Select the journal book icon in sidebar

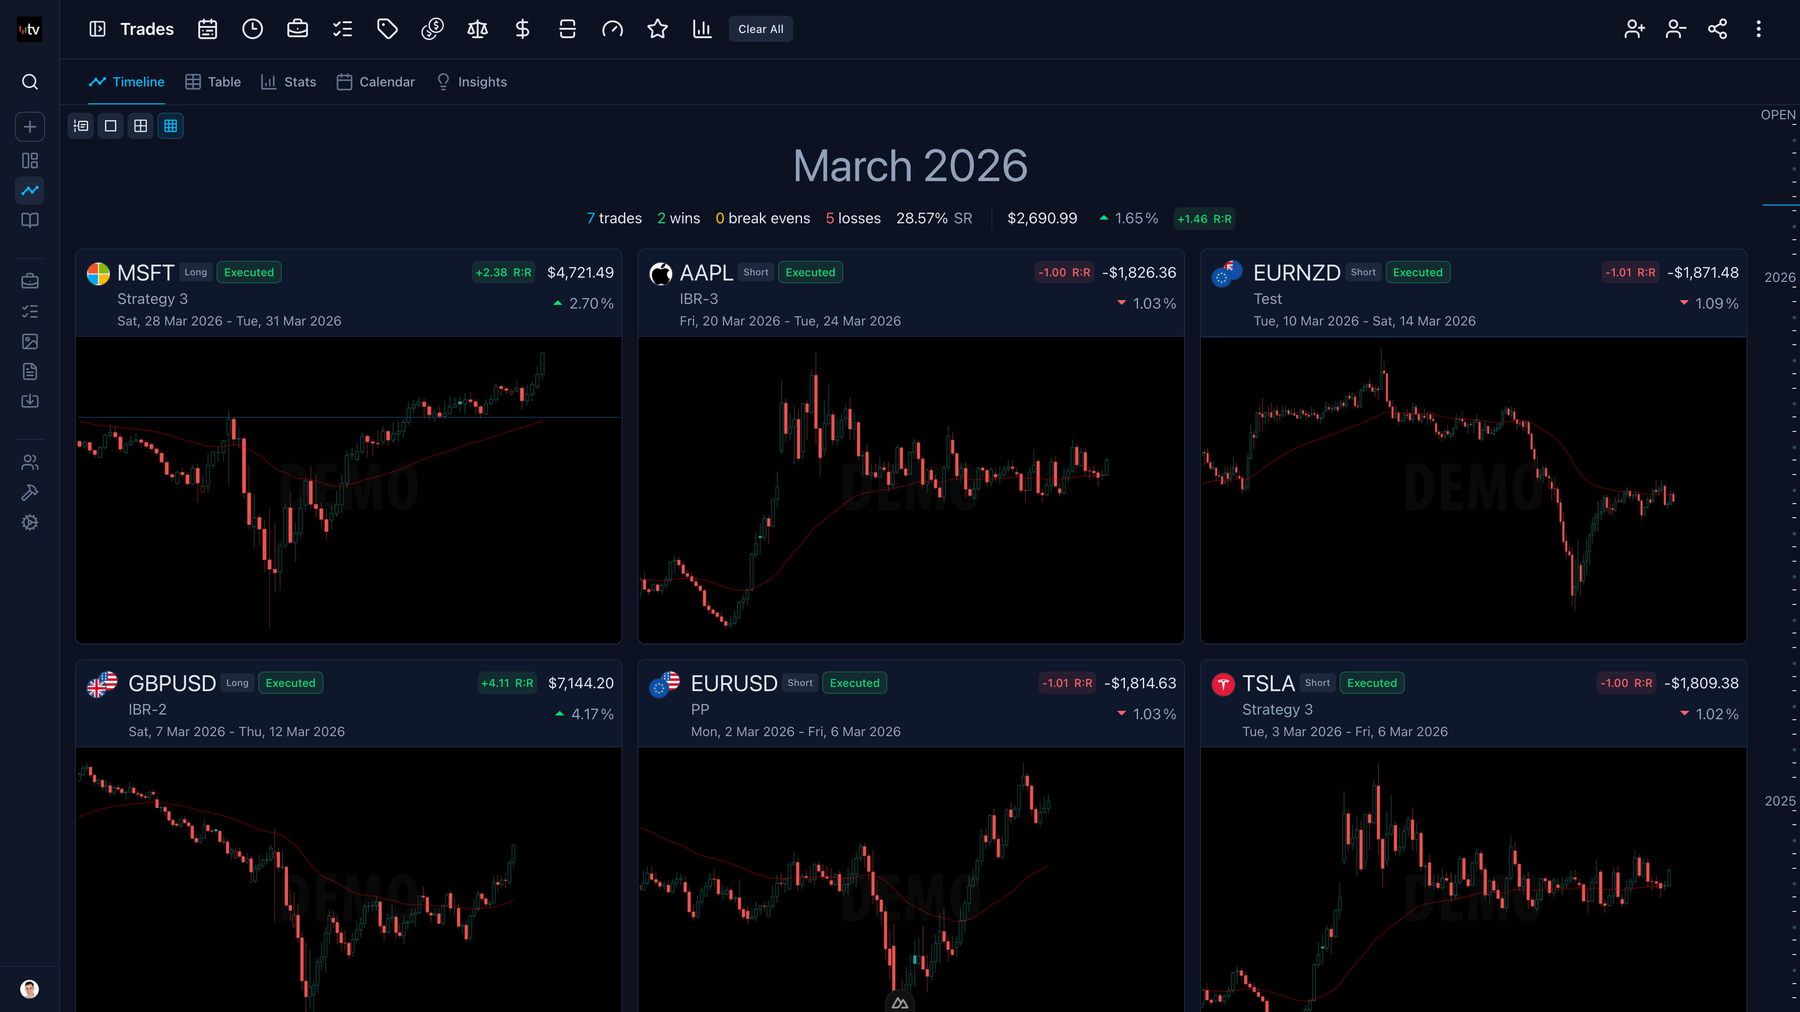point(30,221)
